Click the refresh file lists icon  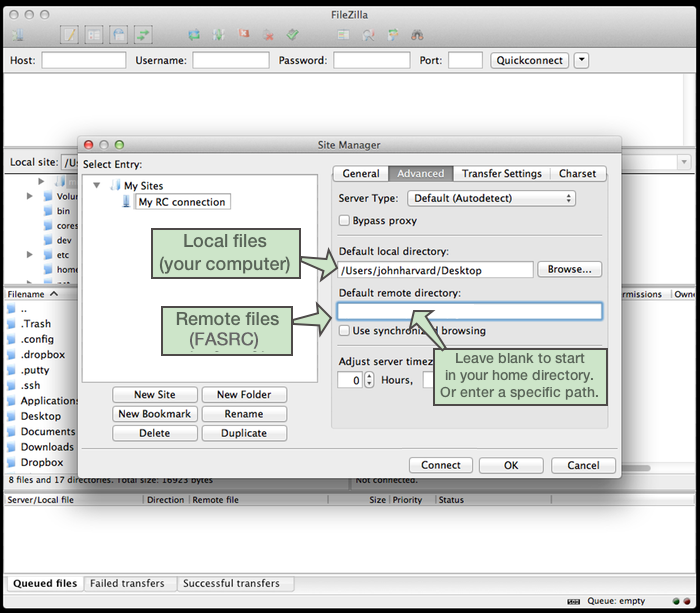[194, 35]
